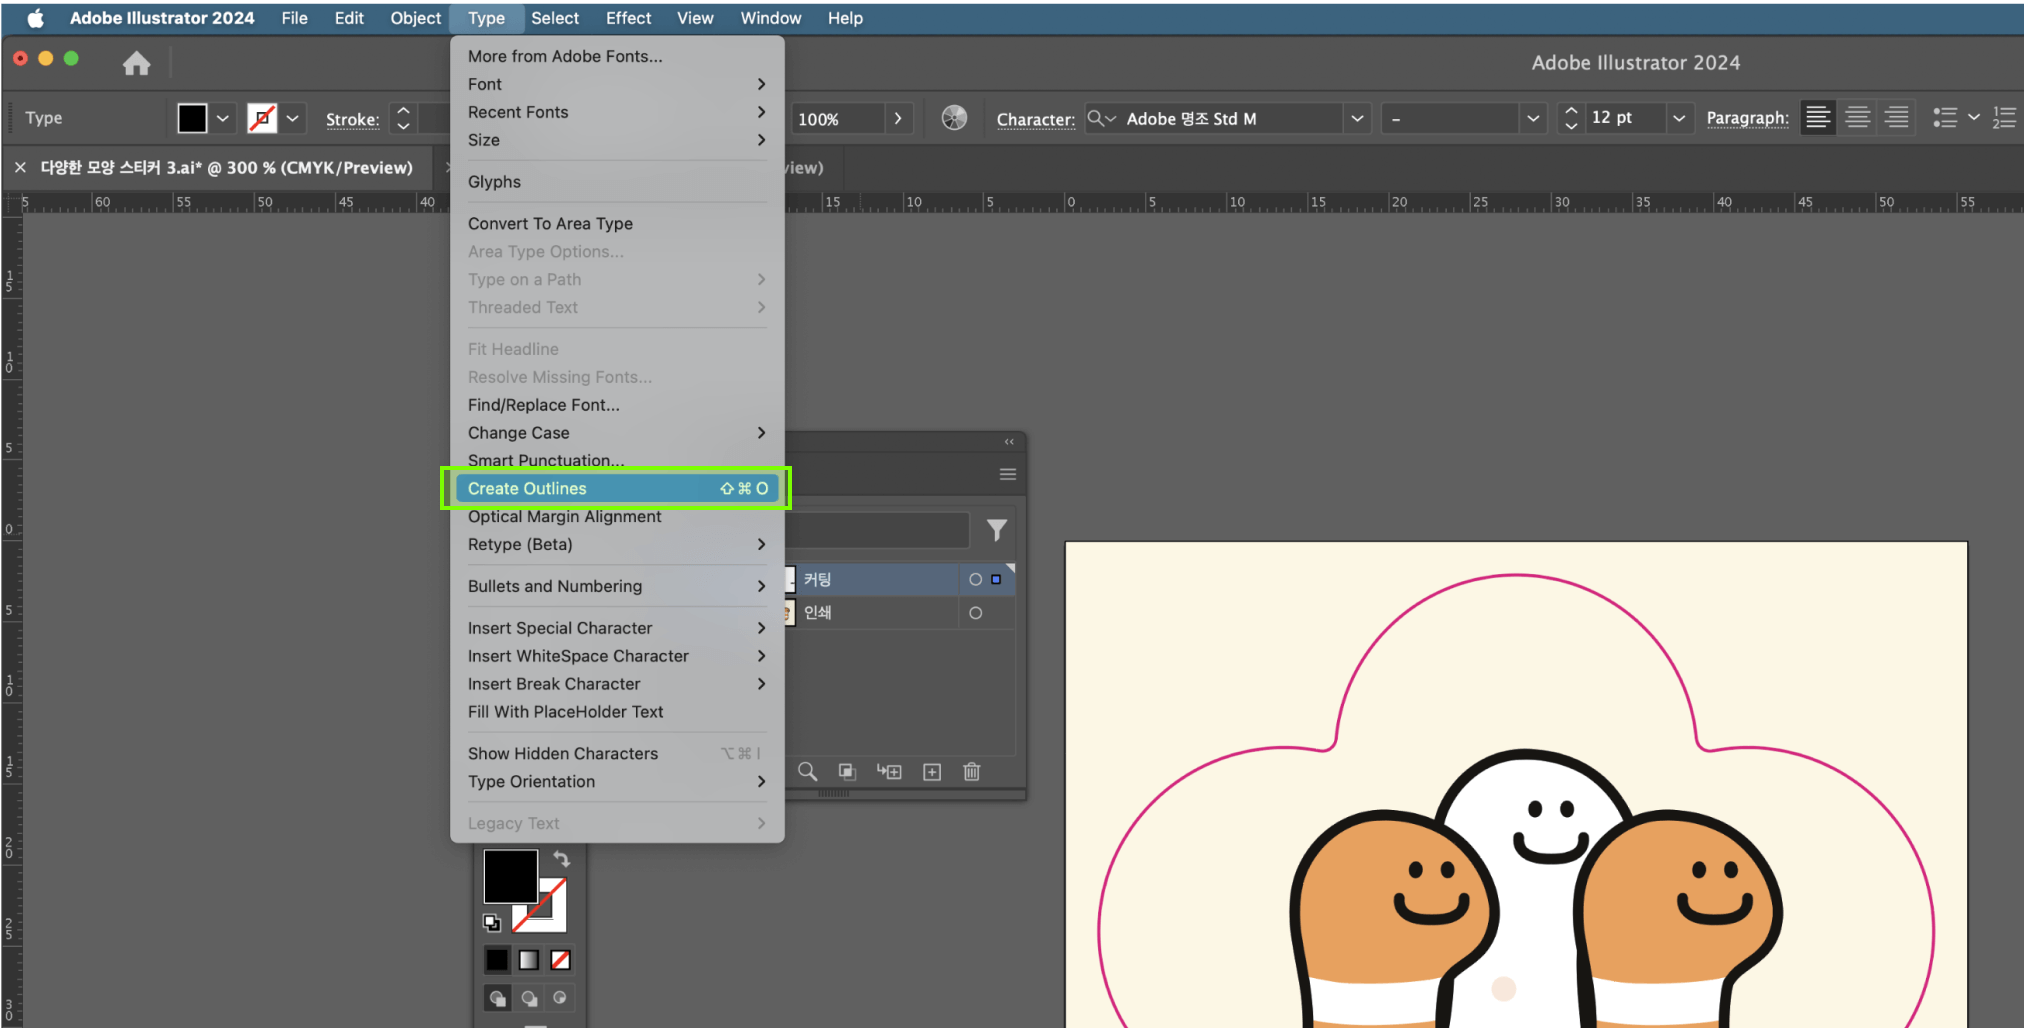Click the large black Fill box in toolbar
This screenshot has width=2024, height=1028.
(x=511, y=876)
